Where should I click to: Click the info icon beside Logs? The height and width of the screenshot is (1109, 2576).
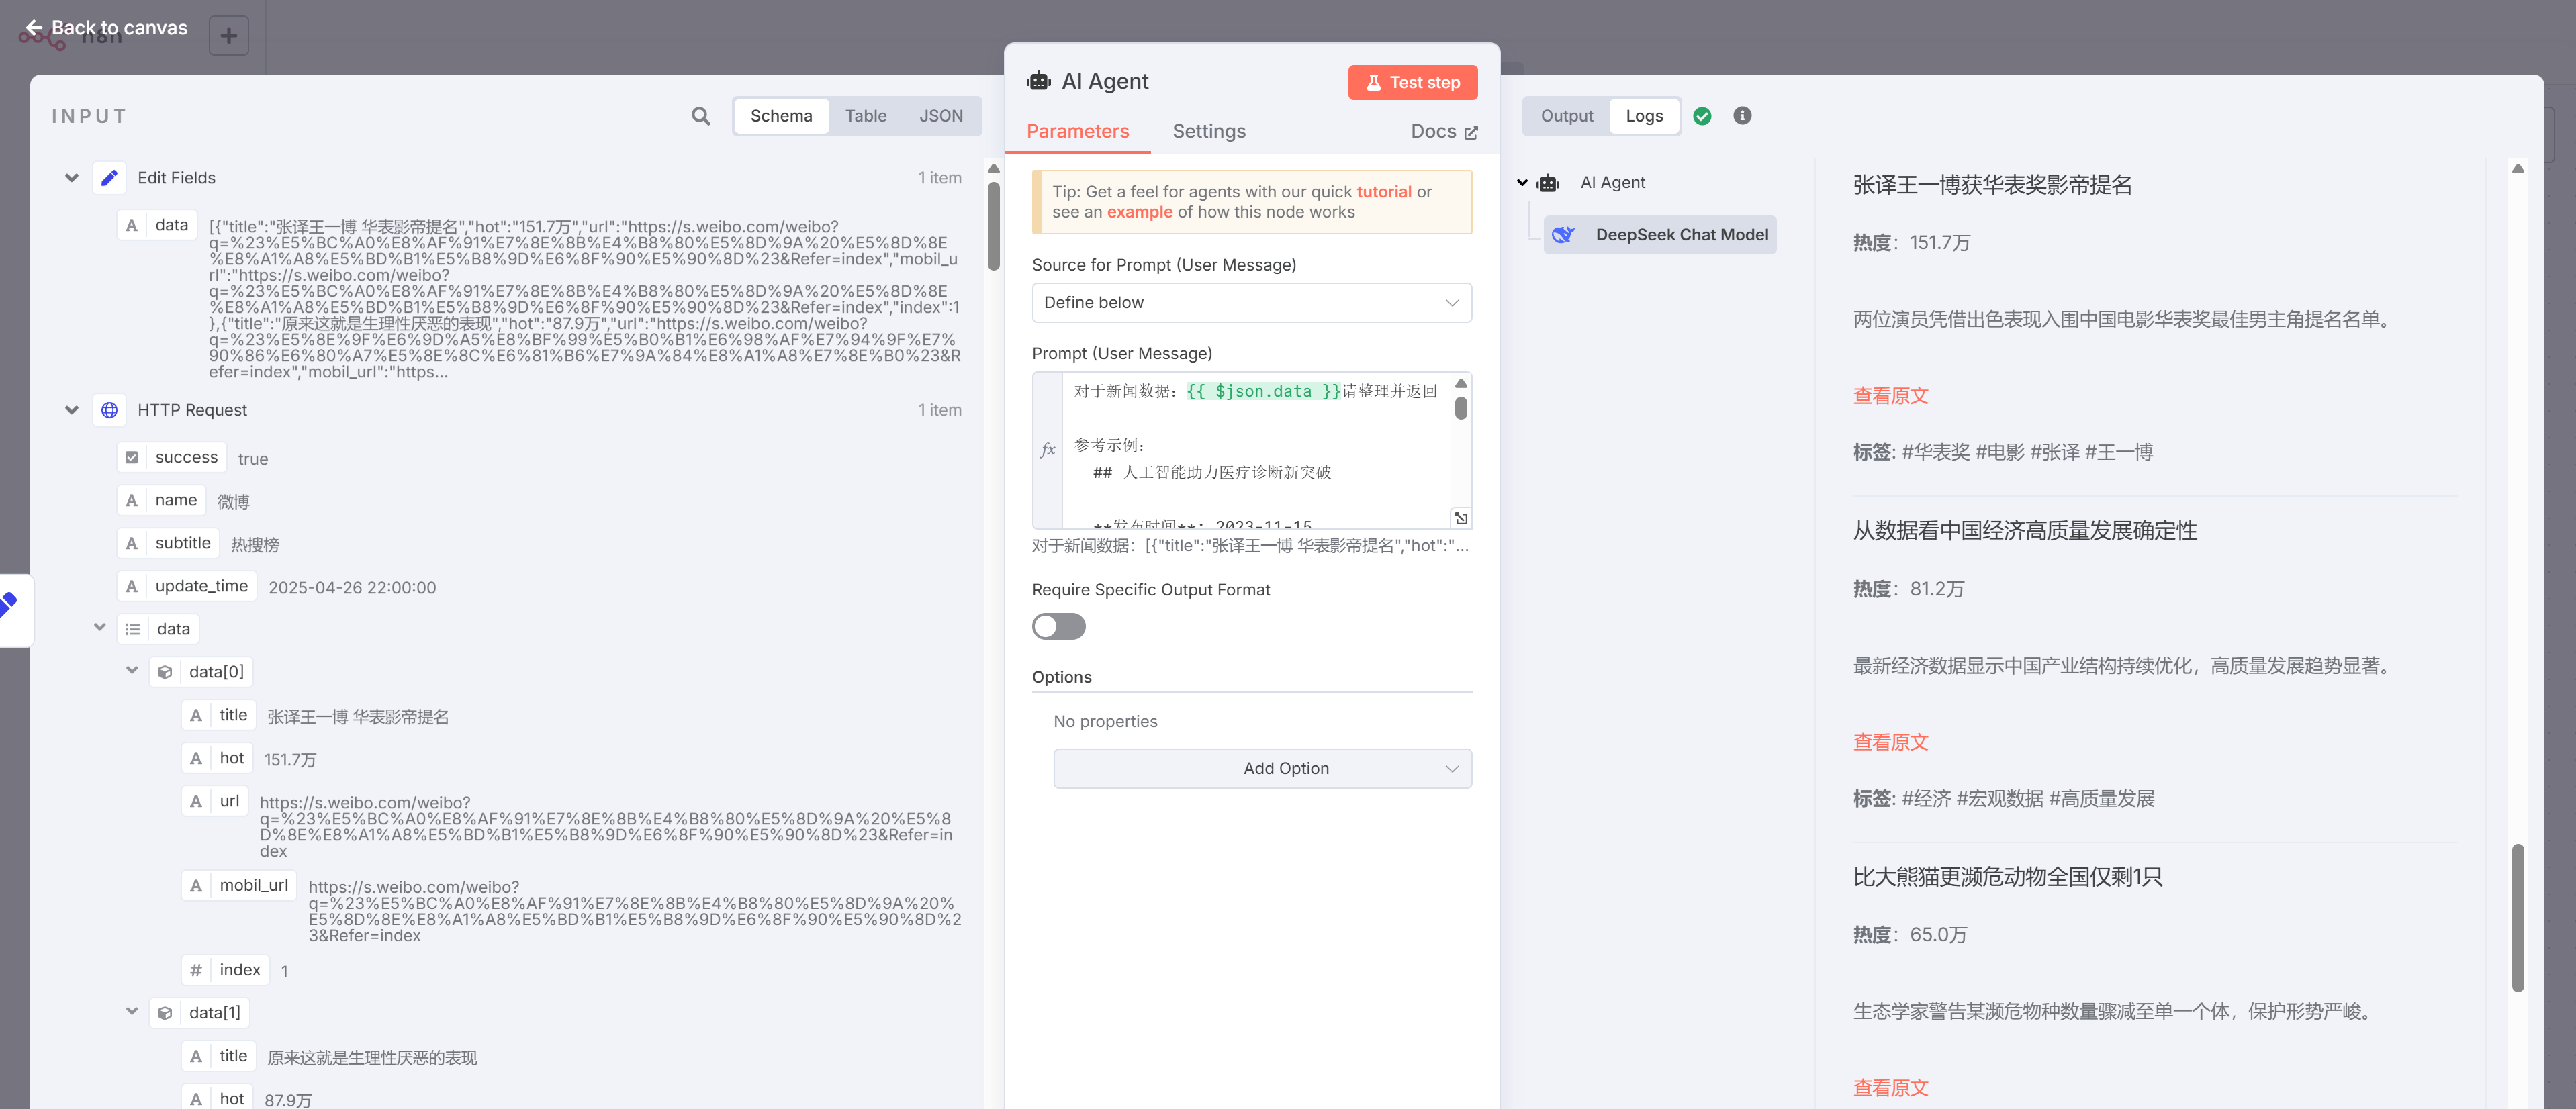1741,116
